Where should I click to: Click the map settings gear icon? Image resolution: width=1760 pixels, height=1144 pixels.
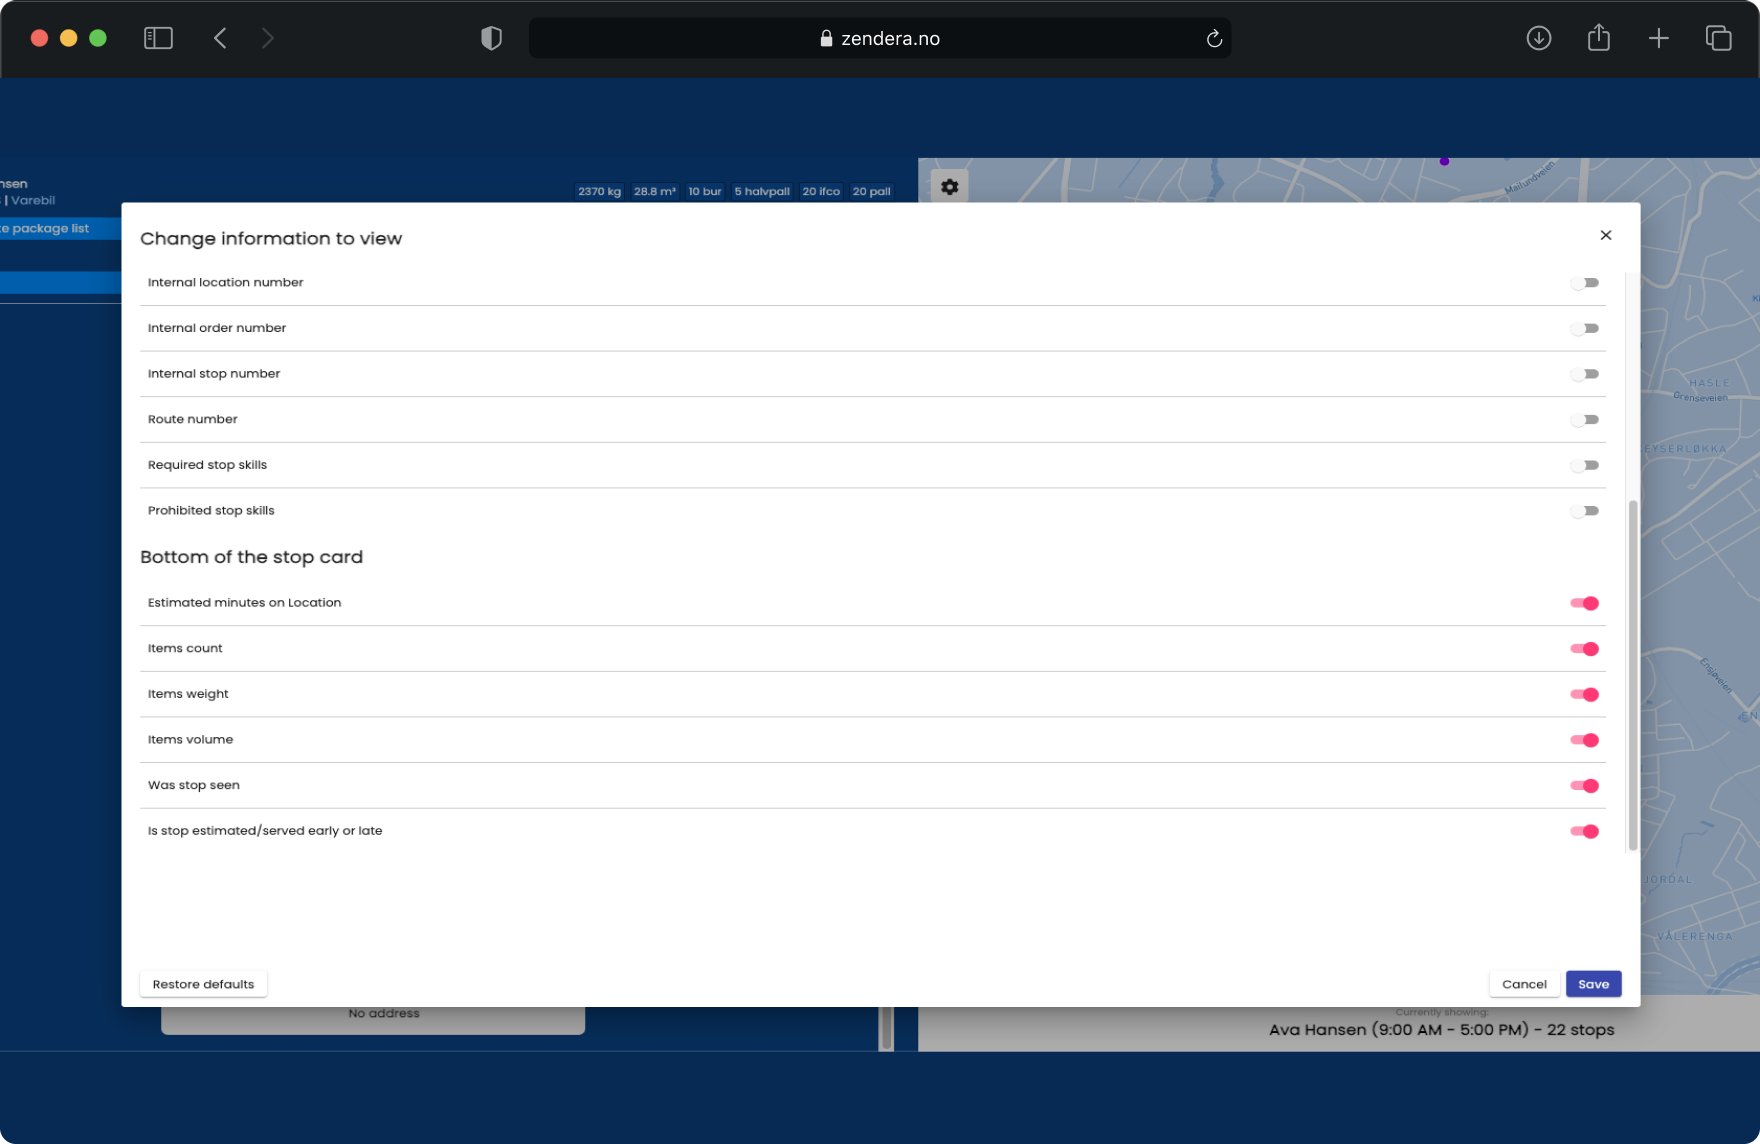949,186
